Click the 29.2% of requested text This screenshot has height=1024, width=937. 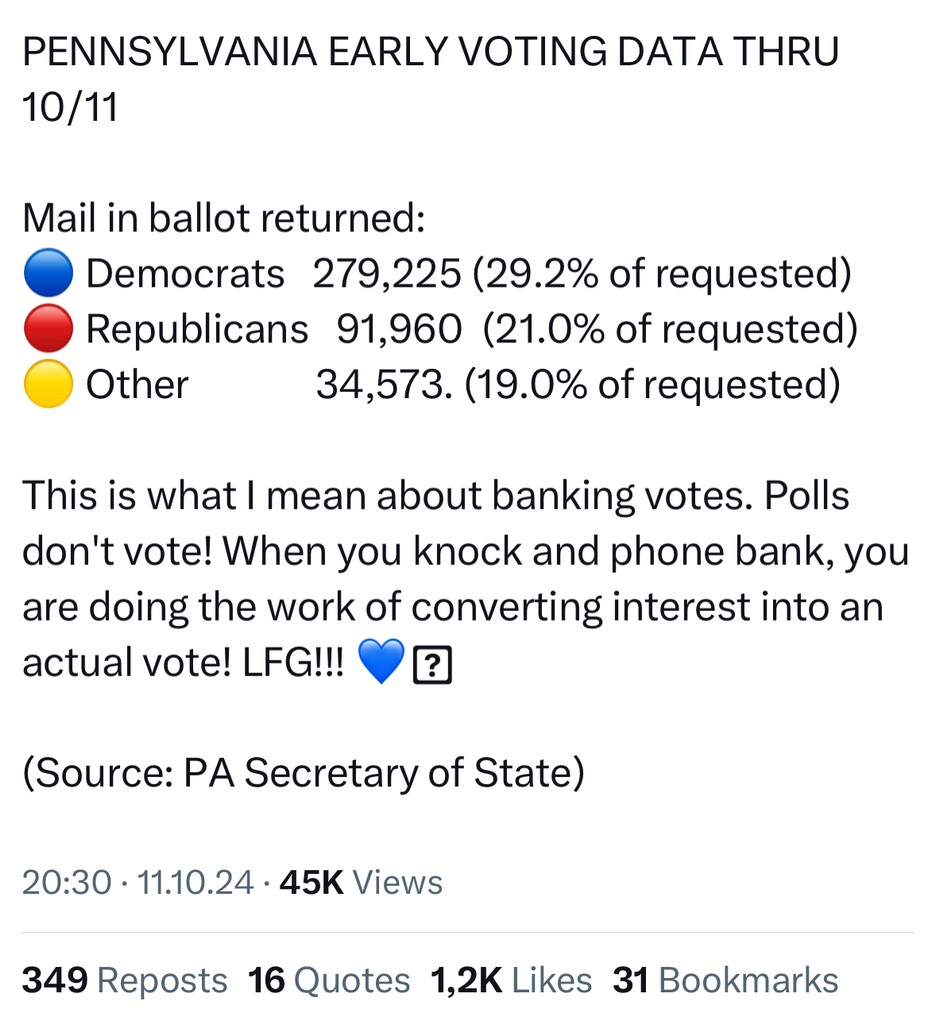pyautogui.click(x=661, y=273)
